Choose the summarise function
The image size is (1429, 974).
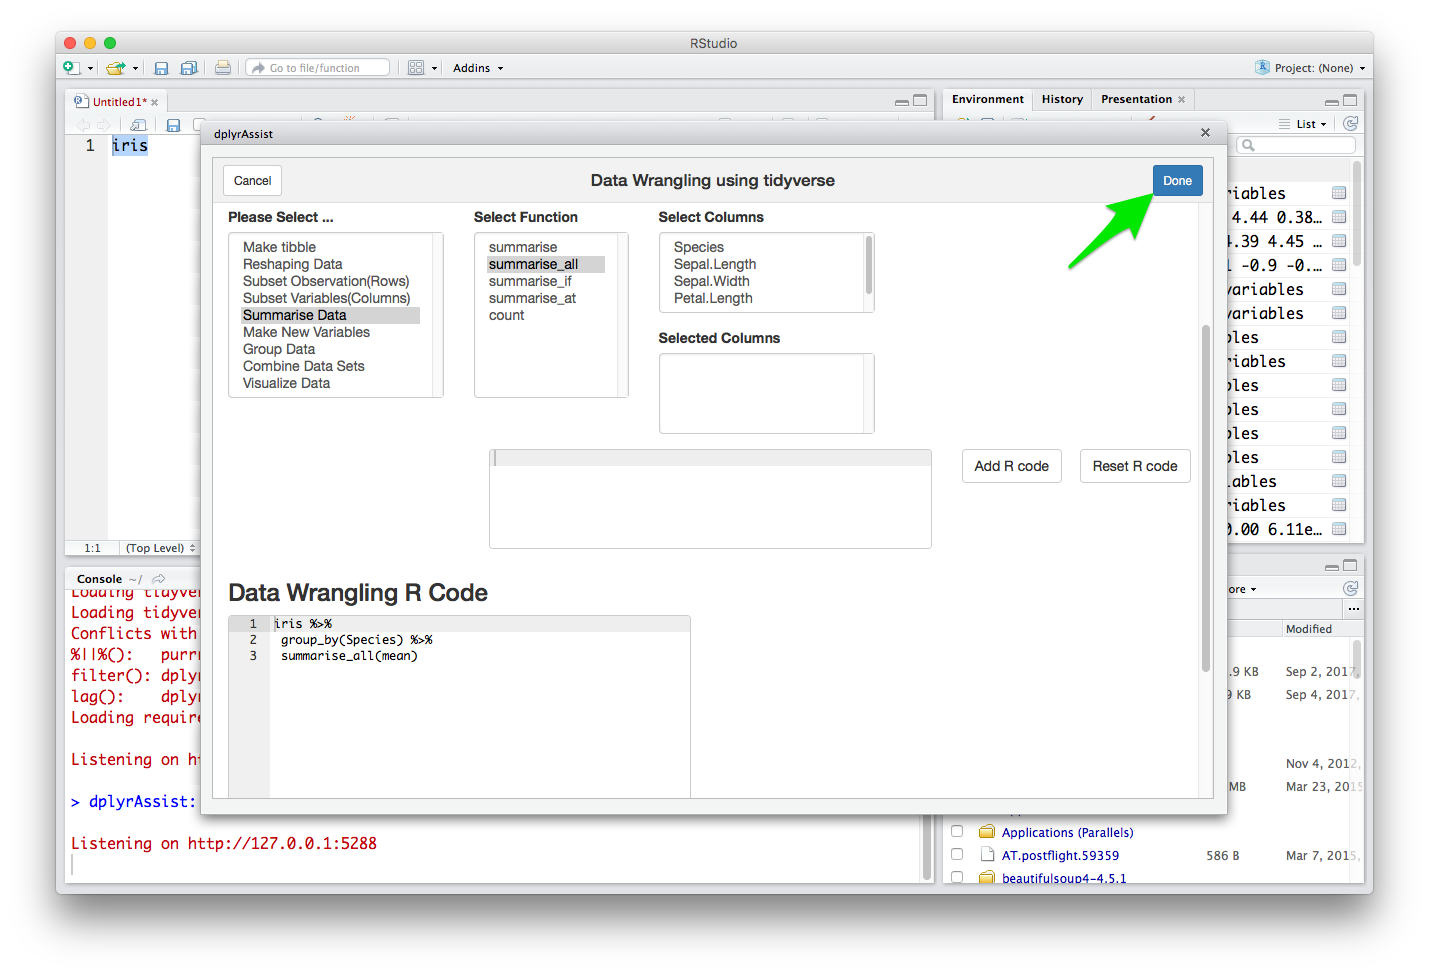tap(546, 247)
